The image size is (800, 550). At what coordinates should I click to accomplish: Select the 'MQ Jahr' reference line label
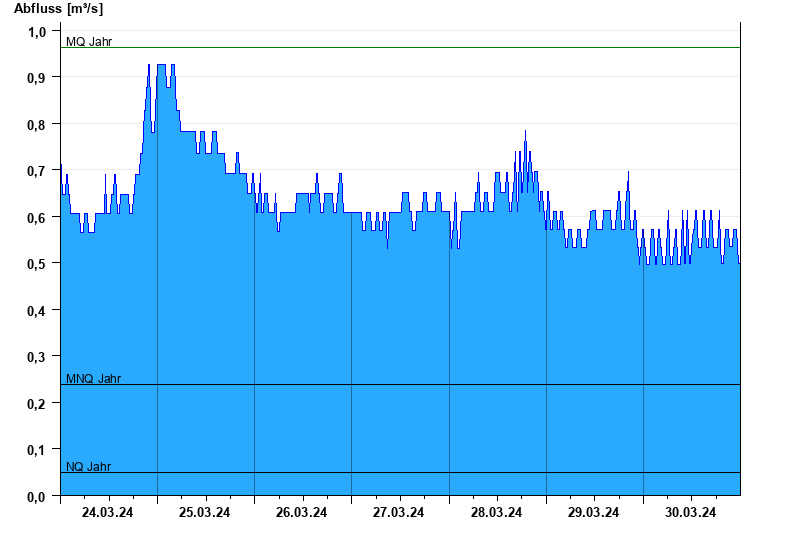tap(89, 42)
